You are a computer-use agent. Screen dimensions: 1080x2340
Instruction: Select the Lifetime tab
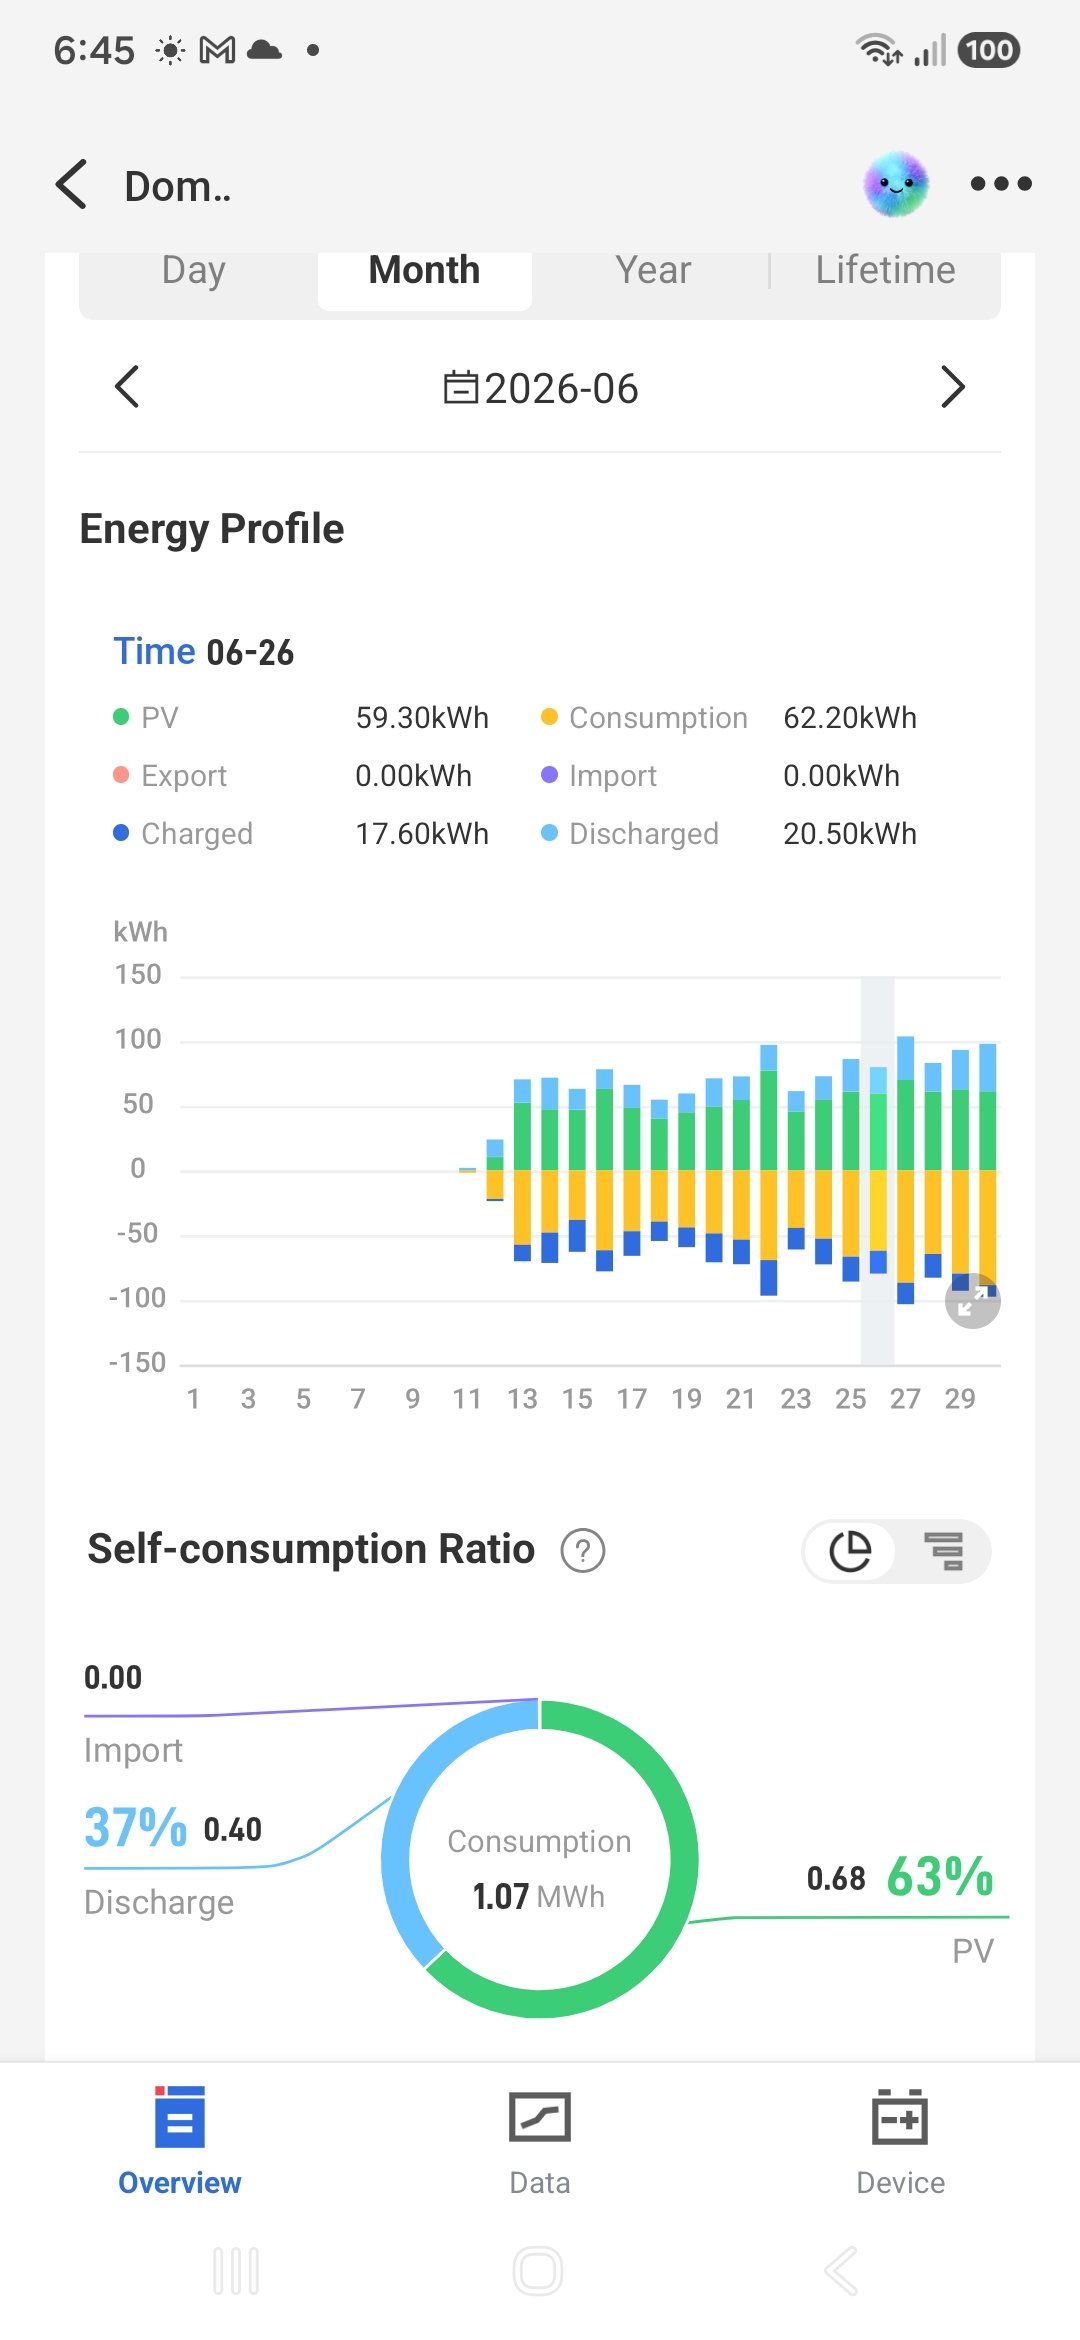point(885,271)
